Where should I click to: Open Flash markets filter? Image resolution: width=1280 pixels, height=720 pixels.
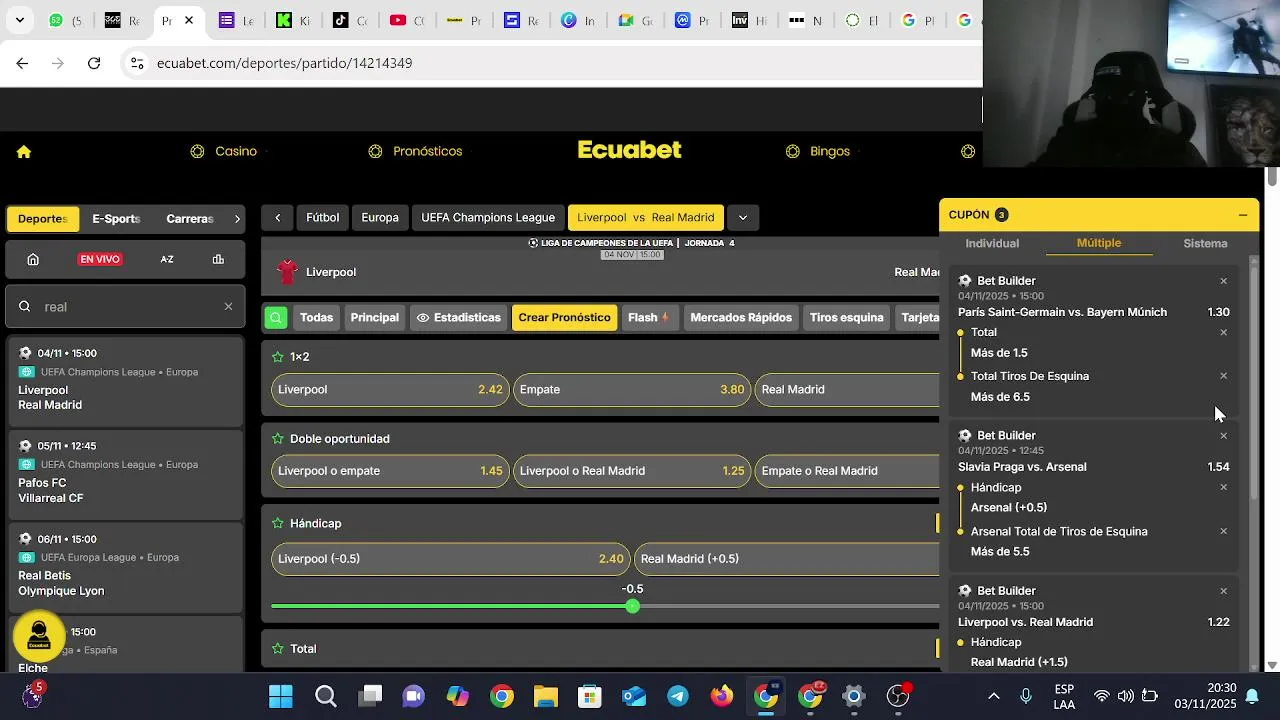tap(648, 318)
